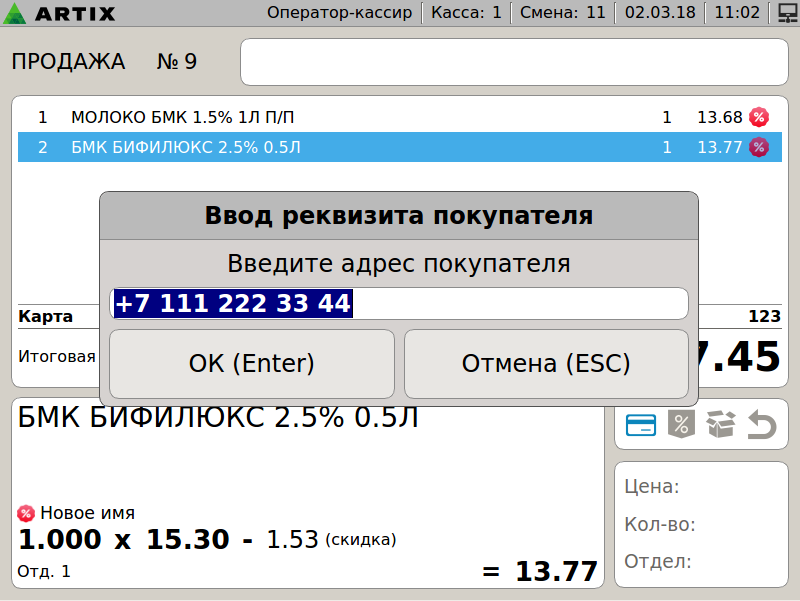Click the Смена: 11 status entry
Image resolution: width=800 pixels, height=601 pixels.
click(x=562, y=13)
